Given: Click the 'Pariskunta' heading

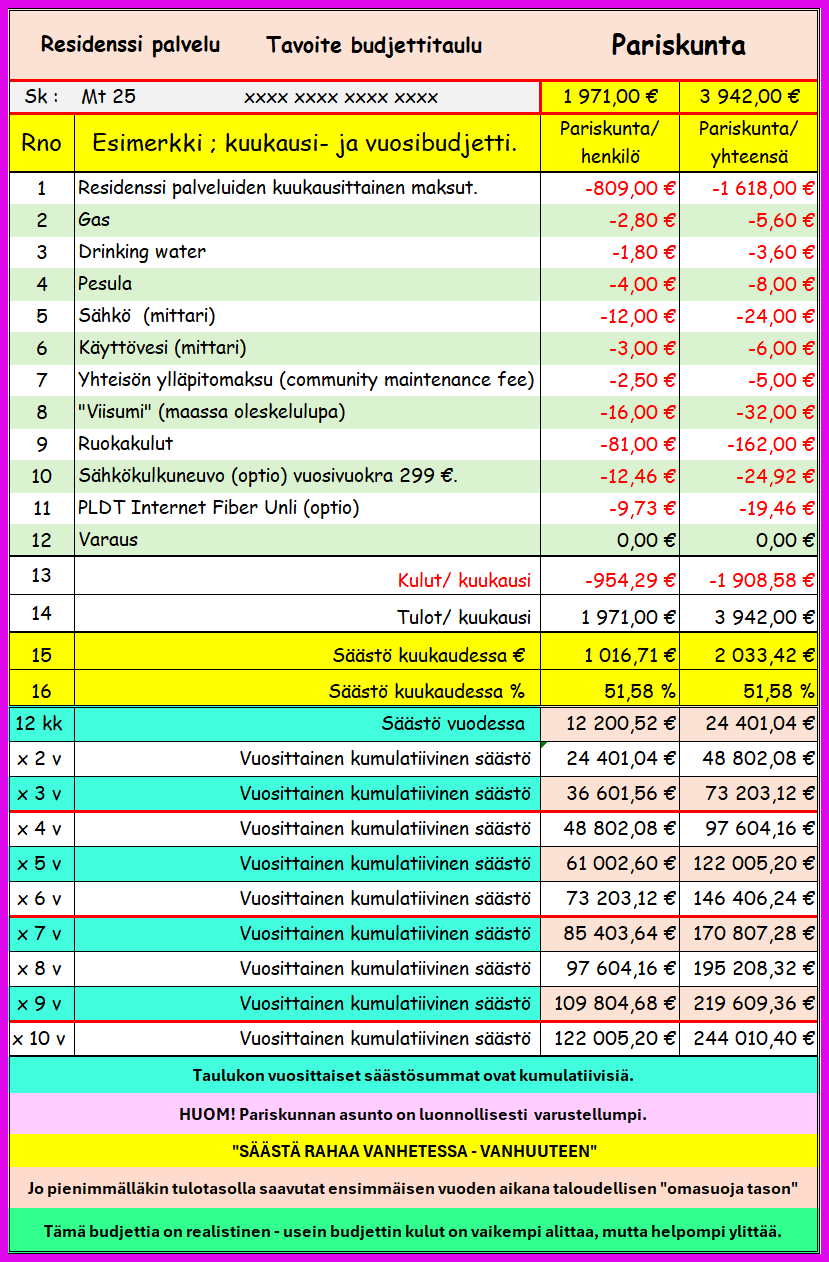Looking at the screenshot, I should (x=678, y=45).
